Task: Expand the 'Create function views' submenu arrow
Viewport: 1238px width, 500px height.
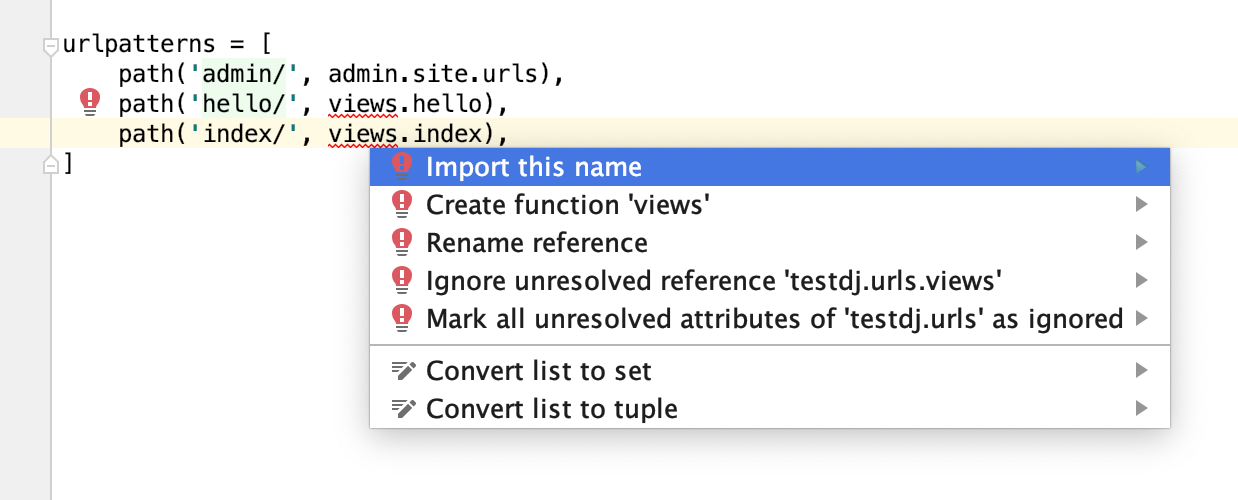Action: coord(1141,205)
